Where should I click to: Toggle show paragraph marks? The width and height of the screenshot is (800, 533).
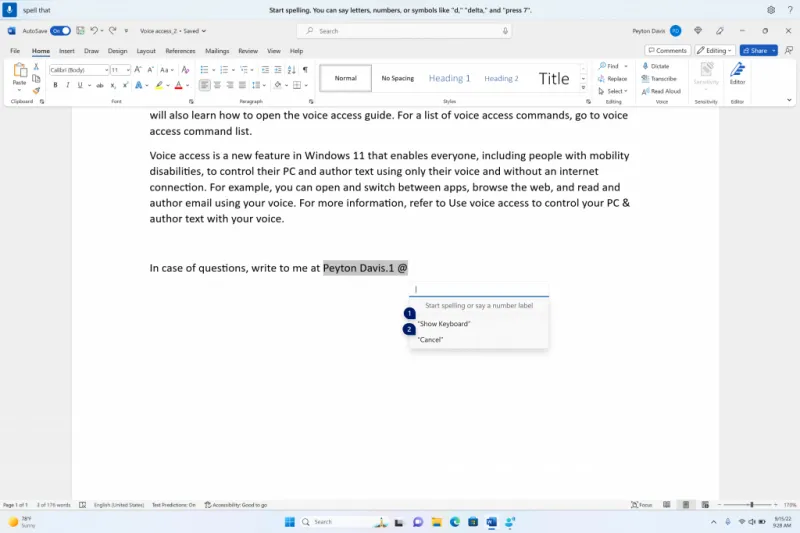click(305, 70)
